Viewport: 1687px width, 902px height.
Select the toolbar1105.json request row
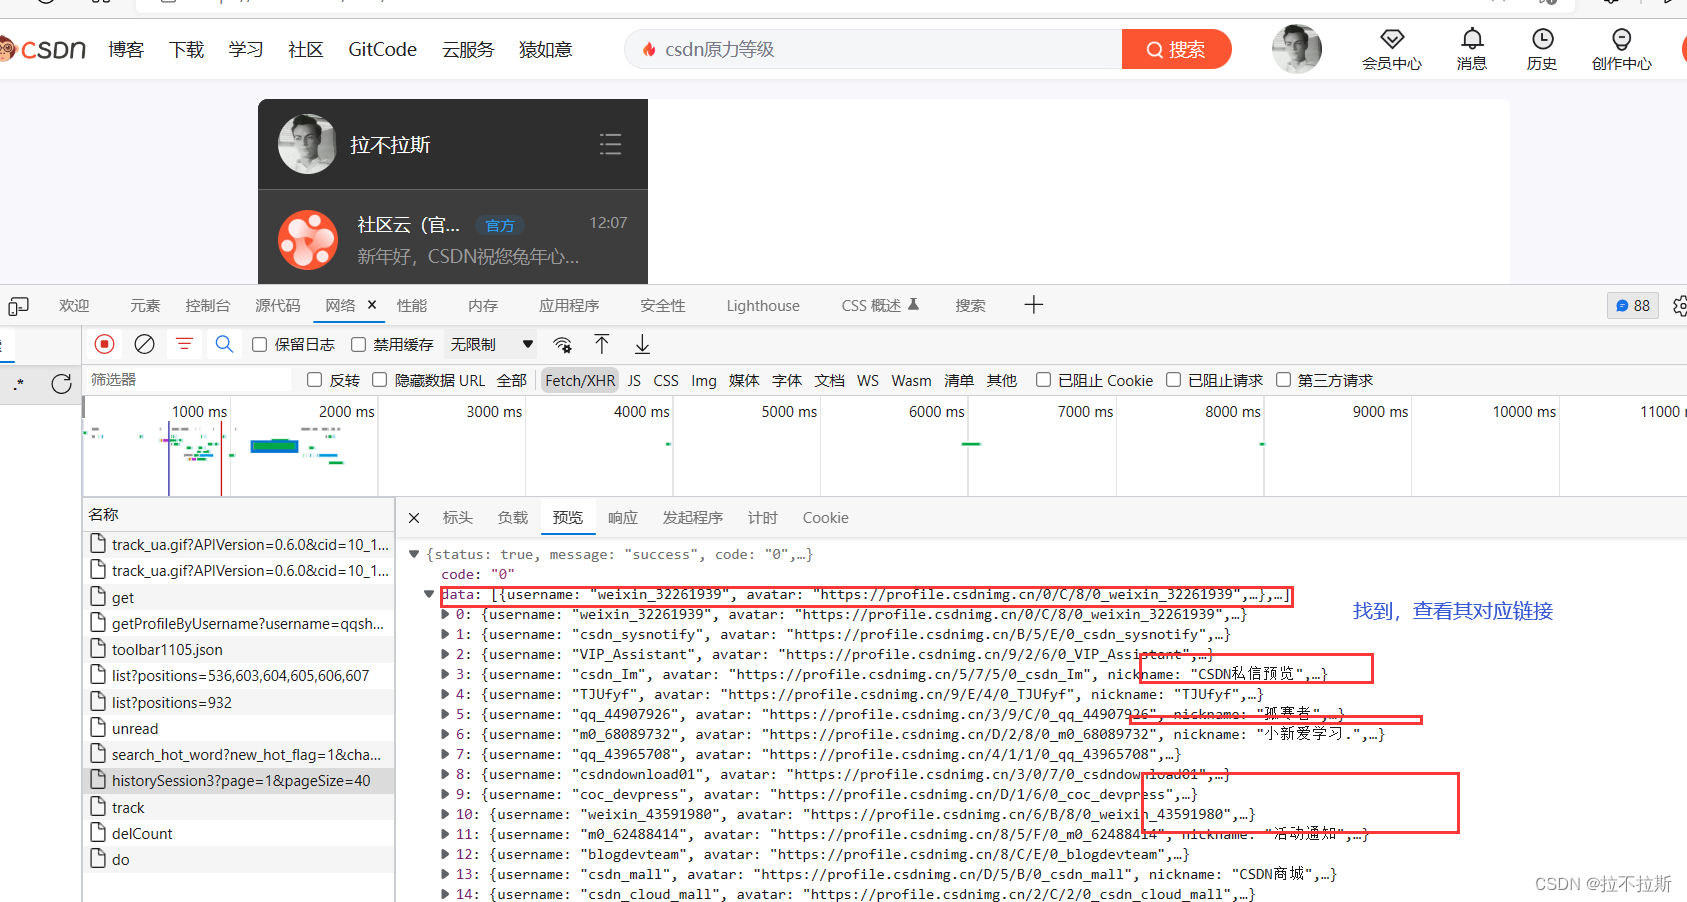(x=239, y=649)
